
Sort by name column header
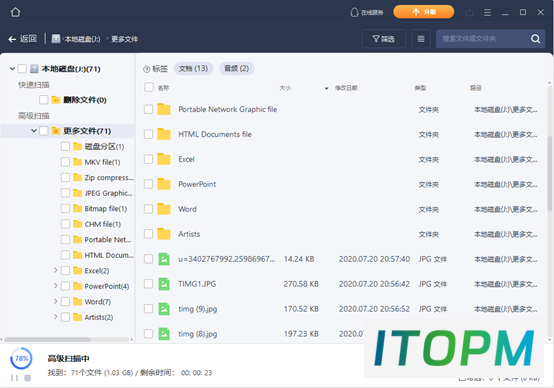pyautogui.click(x=163, y=88)
